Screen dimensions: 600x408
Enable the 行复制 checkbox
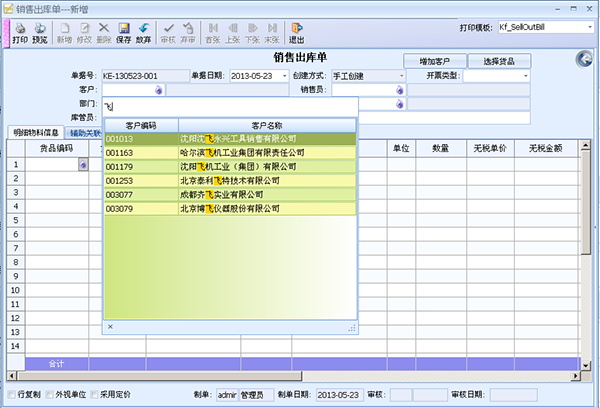click(12, 395)
